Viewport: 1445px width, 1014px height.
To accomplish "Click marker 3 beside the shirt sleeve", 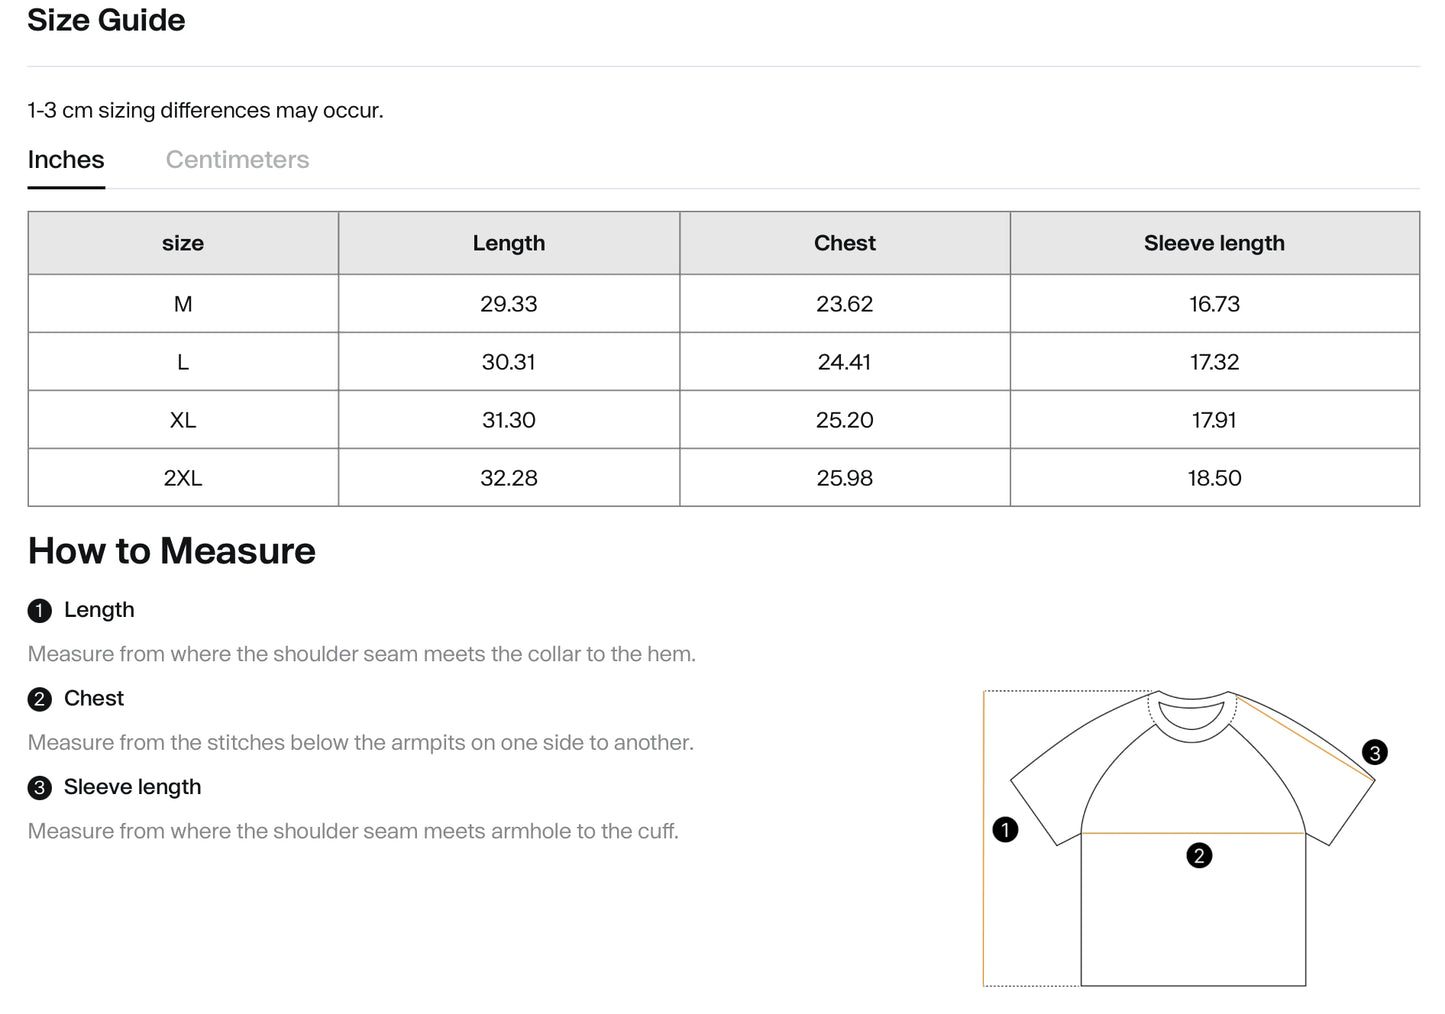I will [1375, 752].
